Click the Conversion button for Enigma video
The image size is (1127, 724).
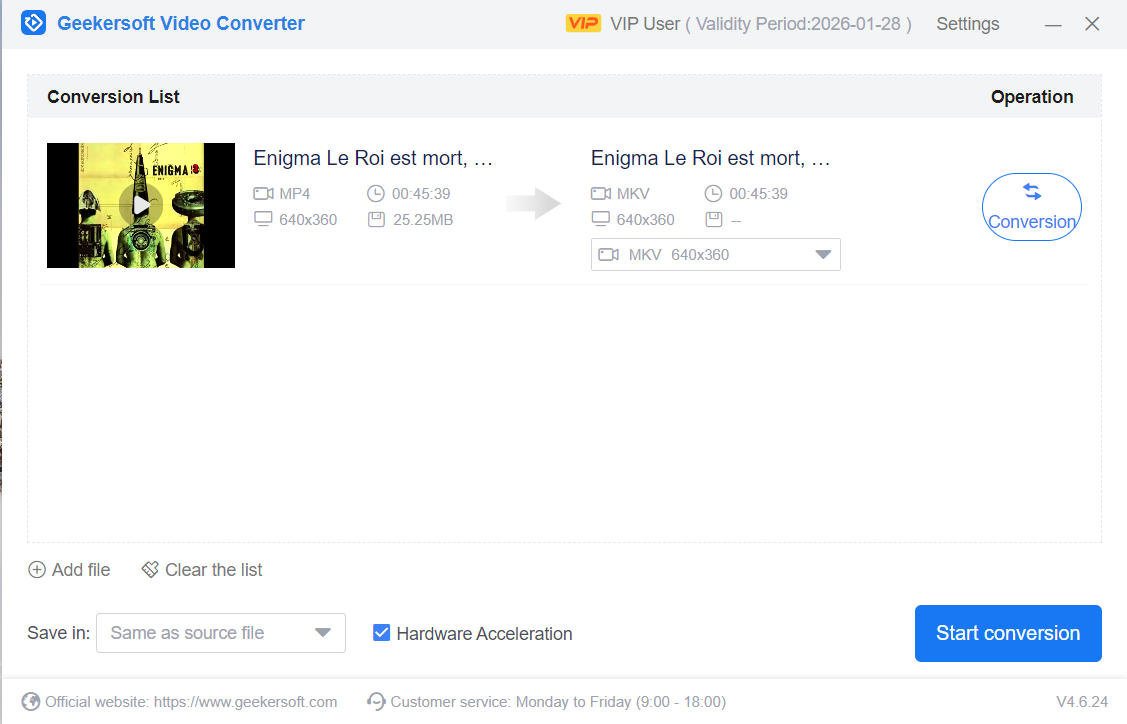pyautogui.click(x=1031, y=207)
